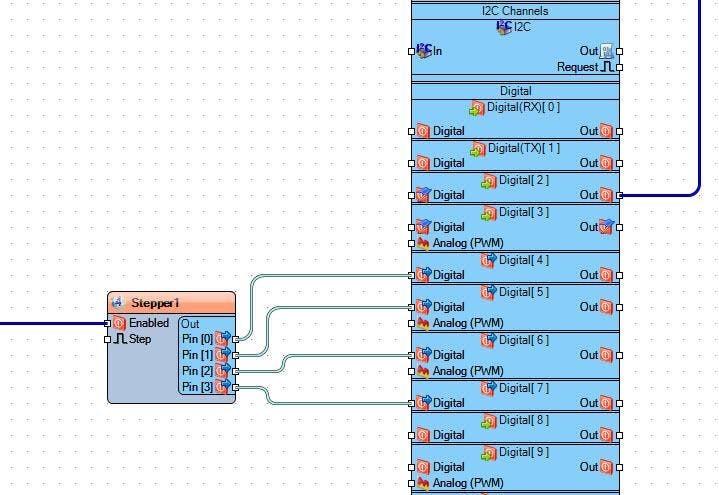Select the Stepper1 component header

pos(171,302)
